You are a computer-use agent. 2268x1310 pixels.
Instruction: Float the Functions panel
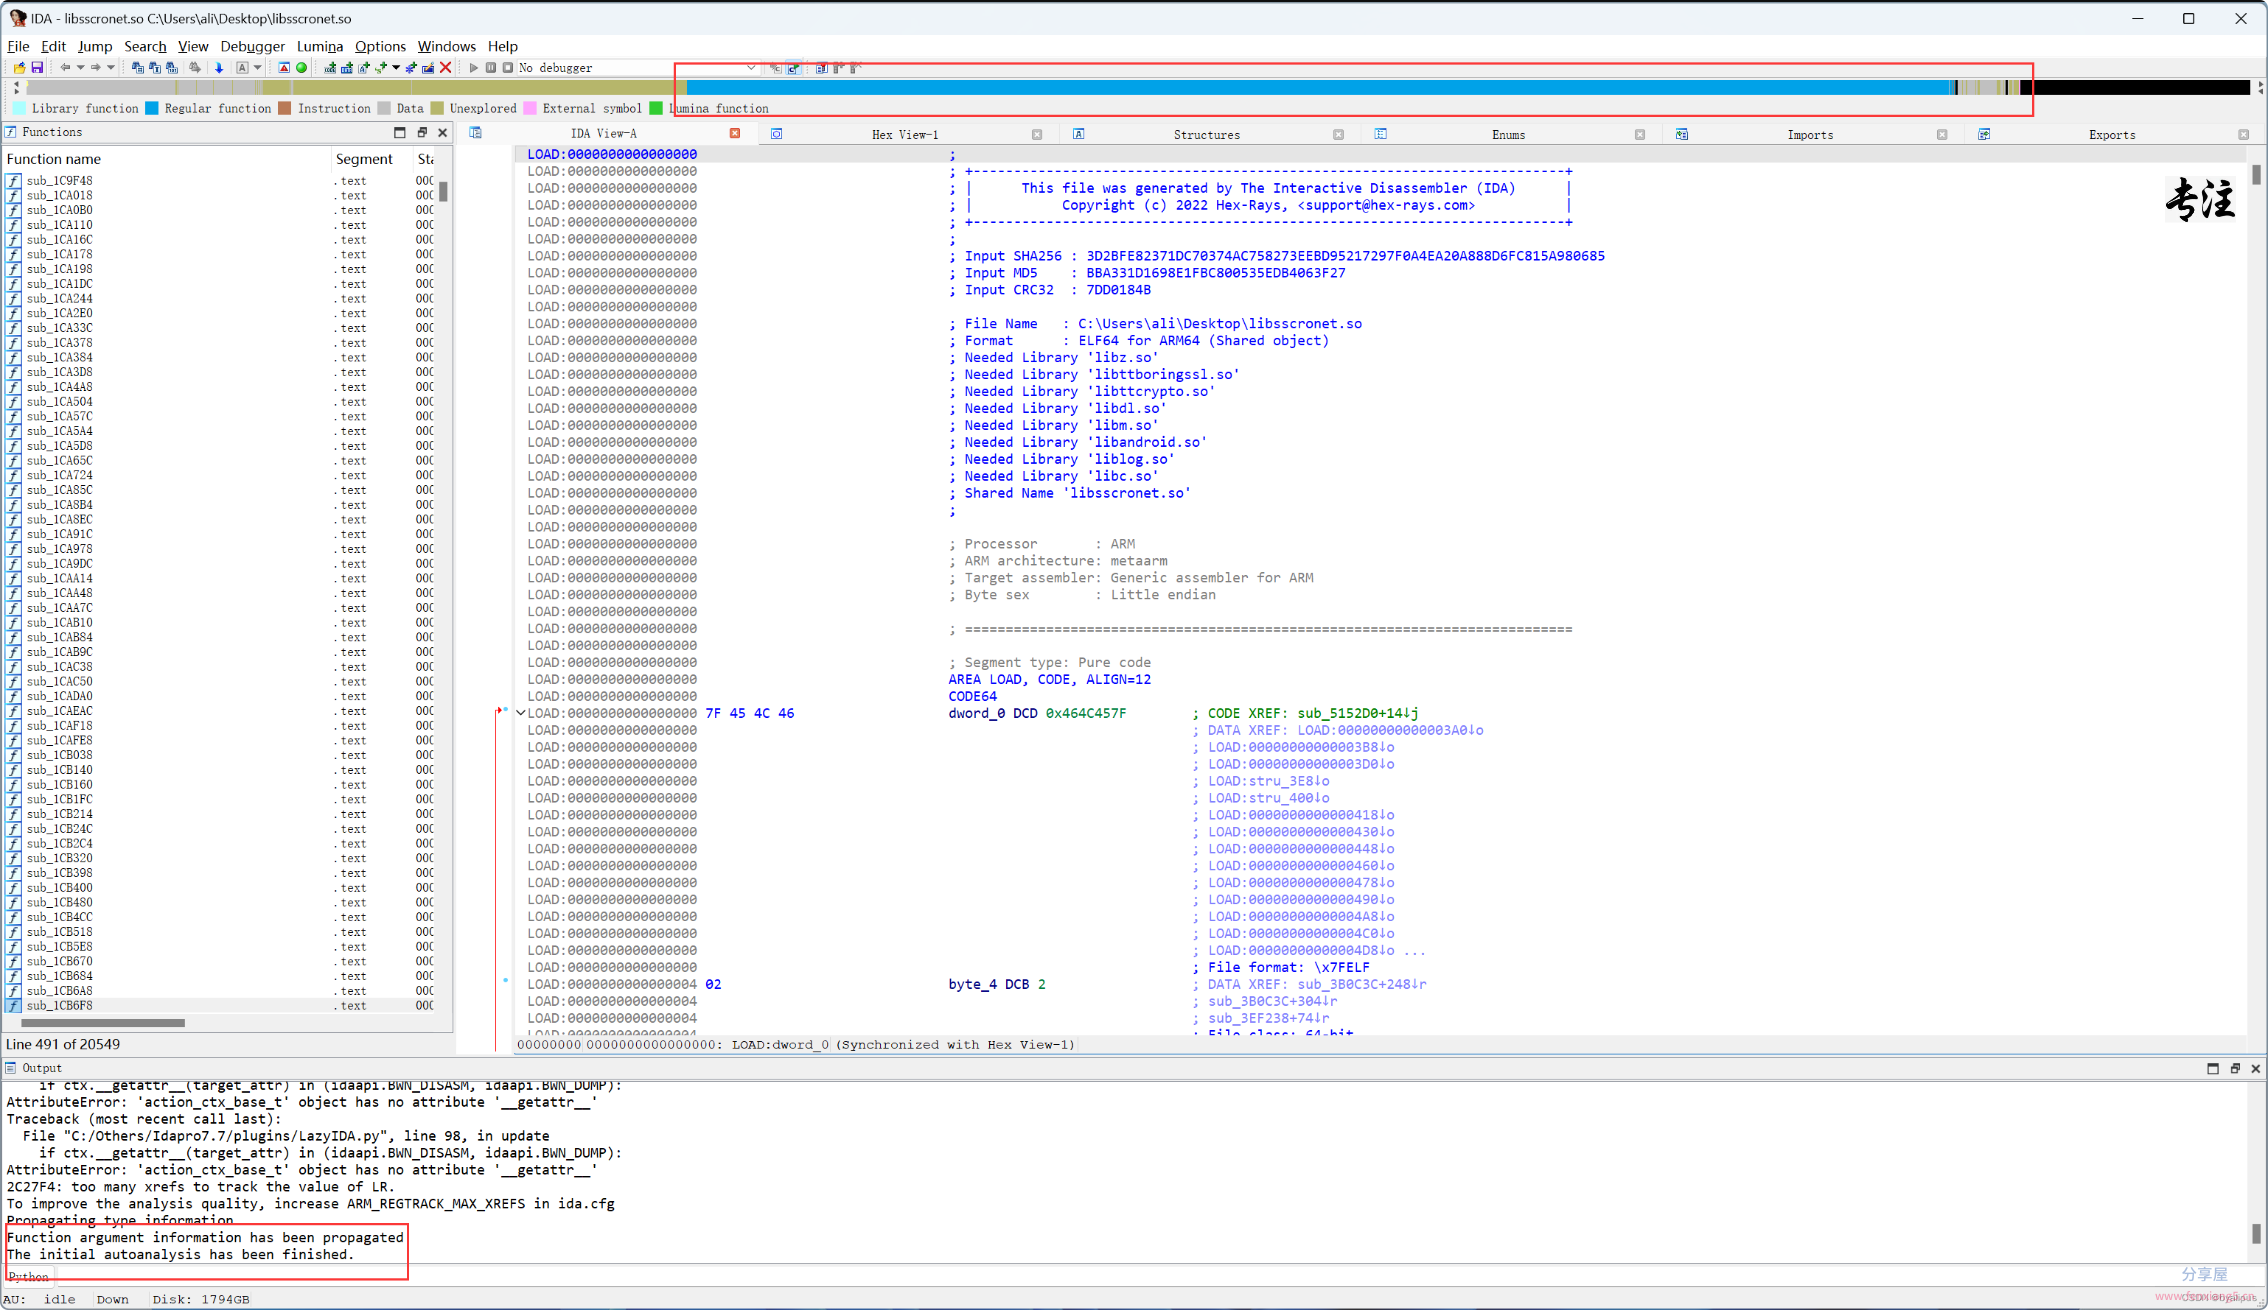421,132
